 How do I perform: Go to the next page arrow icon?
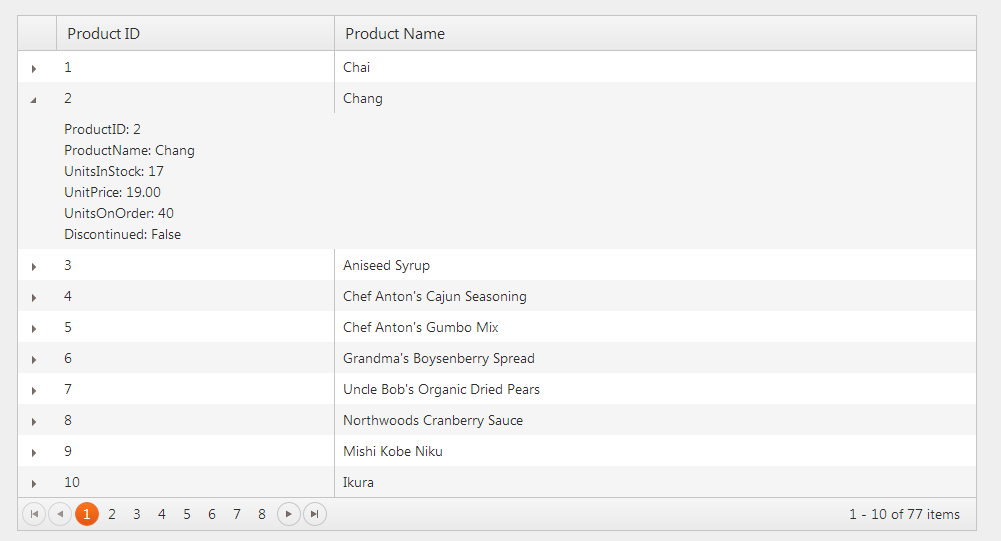tap(289, 514)
